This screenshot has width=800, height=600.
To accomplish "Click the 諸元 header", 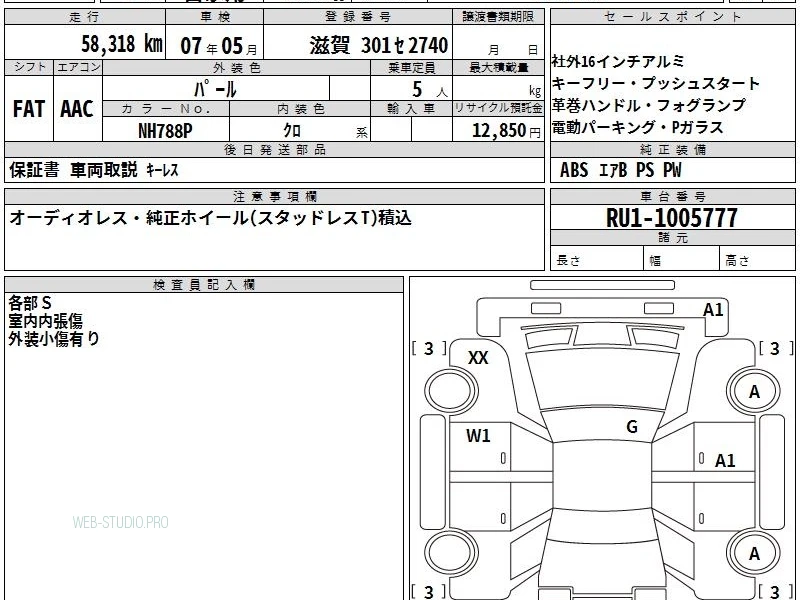I will tap(672, 238).
